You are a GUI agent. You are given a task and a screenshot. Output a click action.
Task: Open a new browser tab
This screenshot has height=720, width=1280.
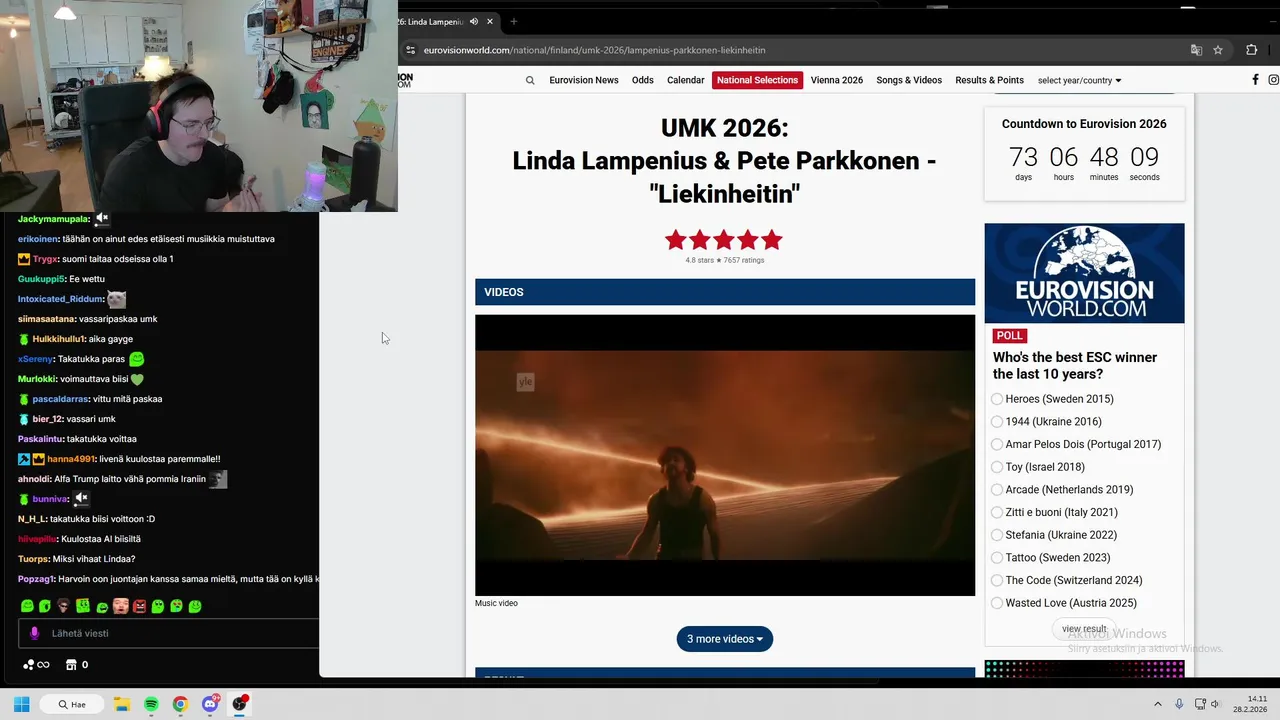(x=514, y=21)
